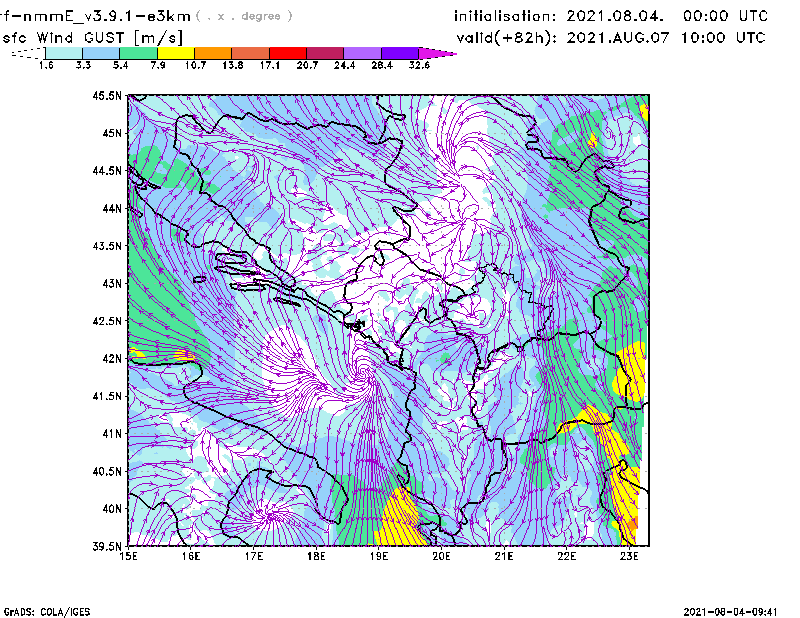Viewport: 800px width, 618px height.
Task: Click the '40.5N' latitude axis label
Action: (107, 471)
